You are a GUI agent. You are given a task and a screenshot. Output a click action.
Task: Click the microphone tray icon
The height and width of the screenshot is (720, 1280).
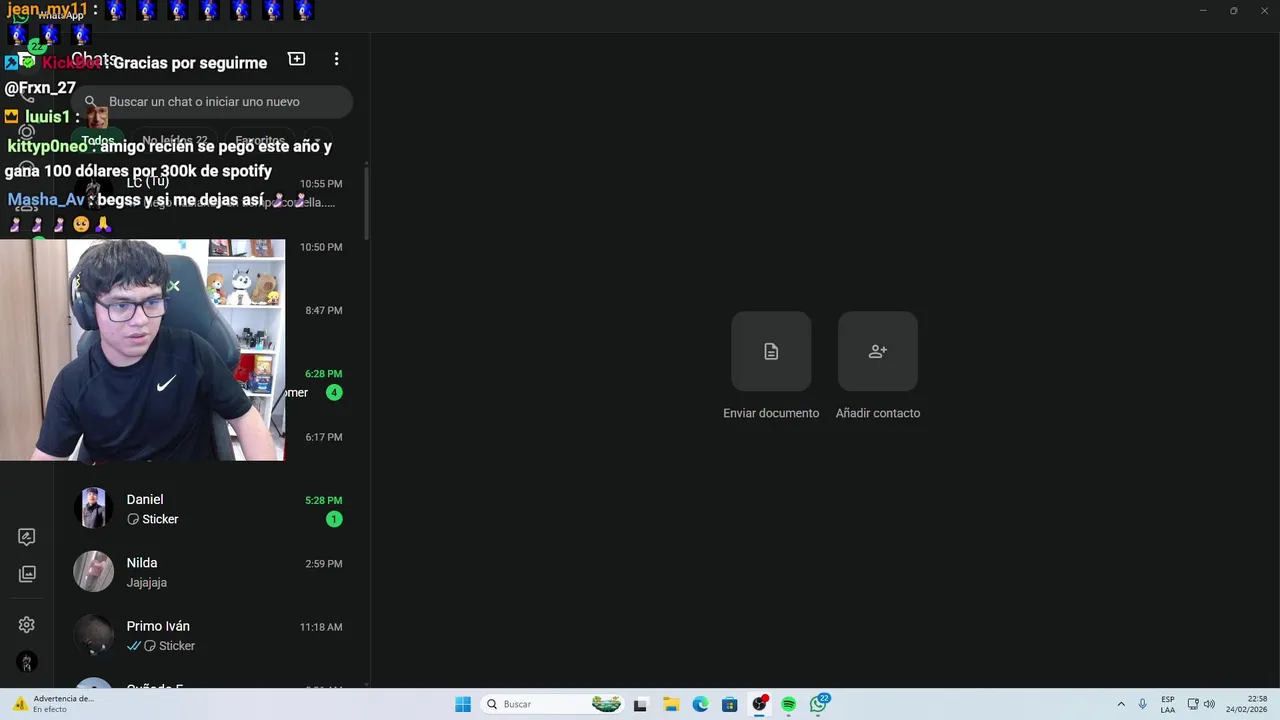(1142, 704)
